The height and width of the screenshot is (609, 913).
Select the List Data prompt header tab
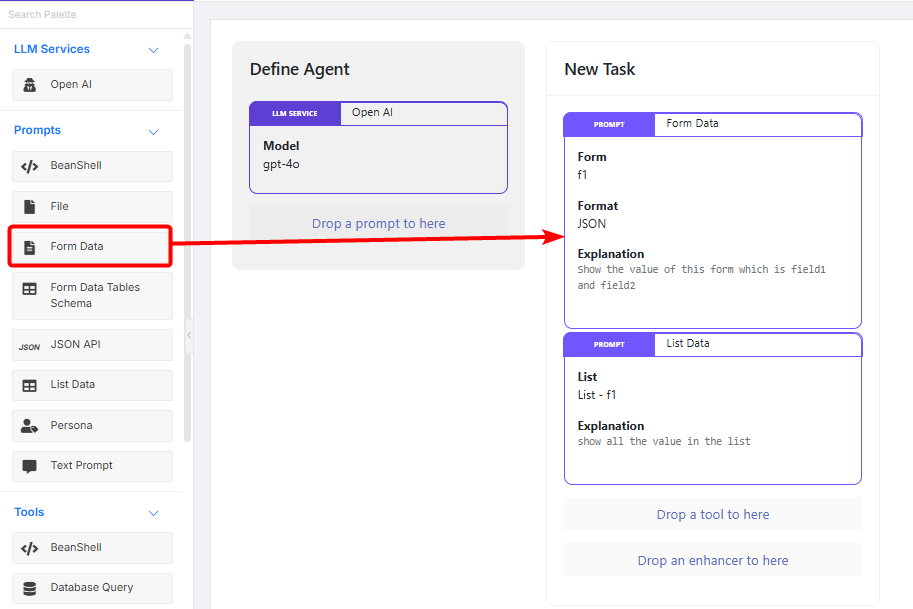pyautogui.click(x=688, y=343)
